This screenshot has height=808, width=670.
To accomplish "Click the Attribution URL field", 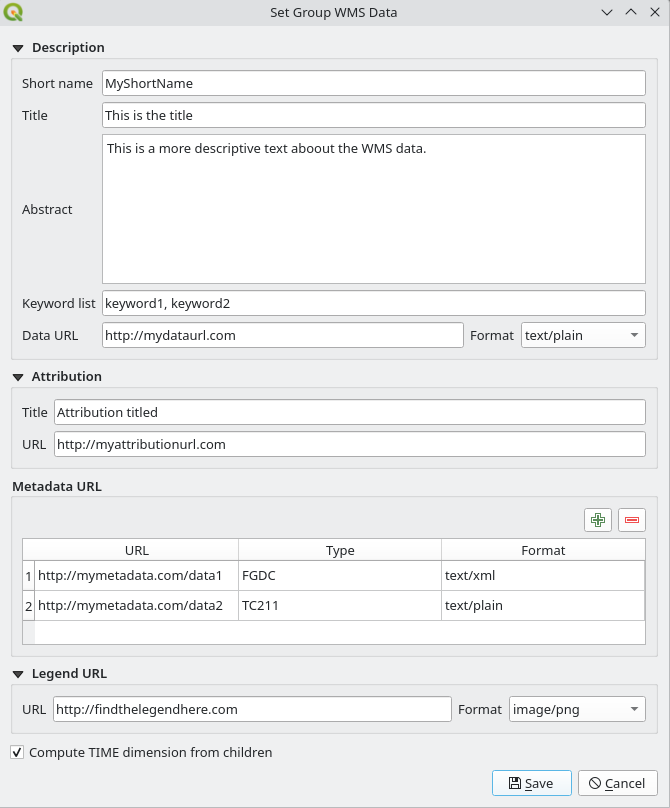I will [349, 444].
